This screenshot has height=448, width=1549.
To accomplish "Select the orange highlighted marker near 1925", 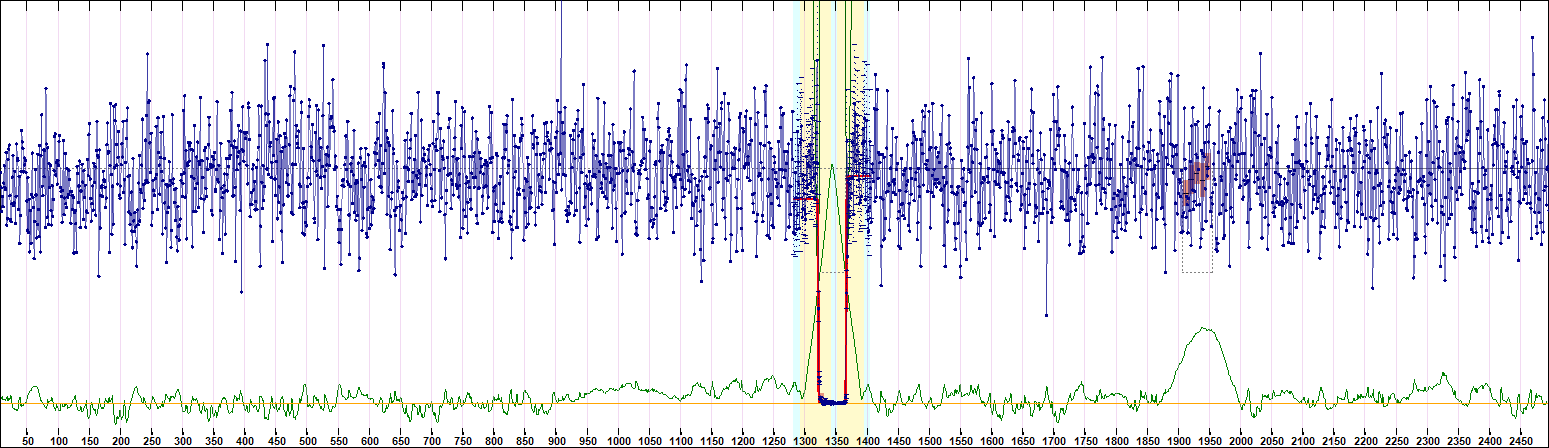I will point(1196,179).
